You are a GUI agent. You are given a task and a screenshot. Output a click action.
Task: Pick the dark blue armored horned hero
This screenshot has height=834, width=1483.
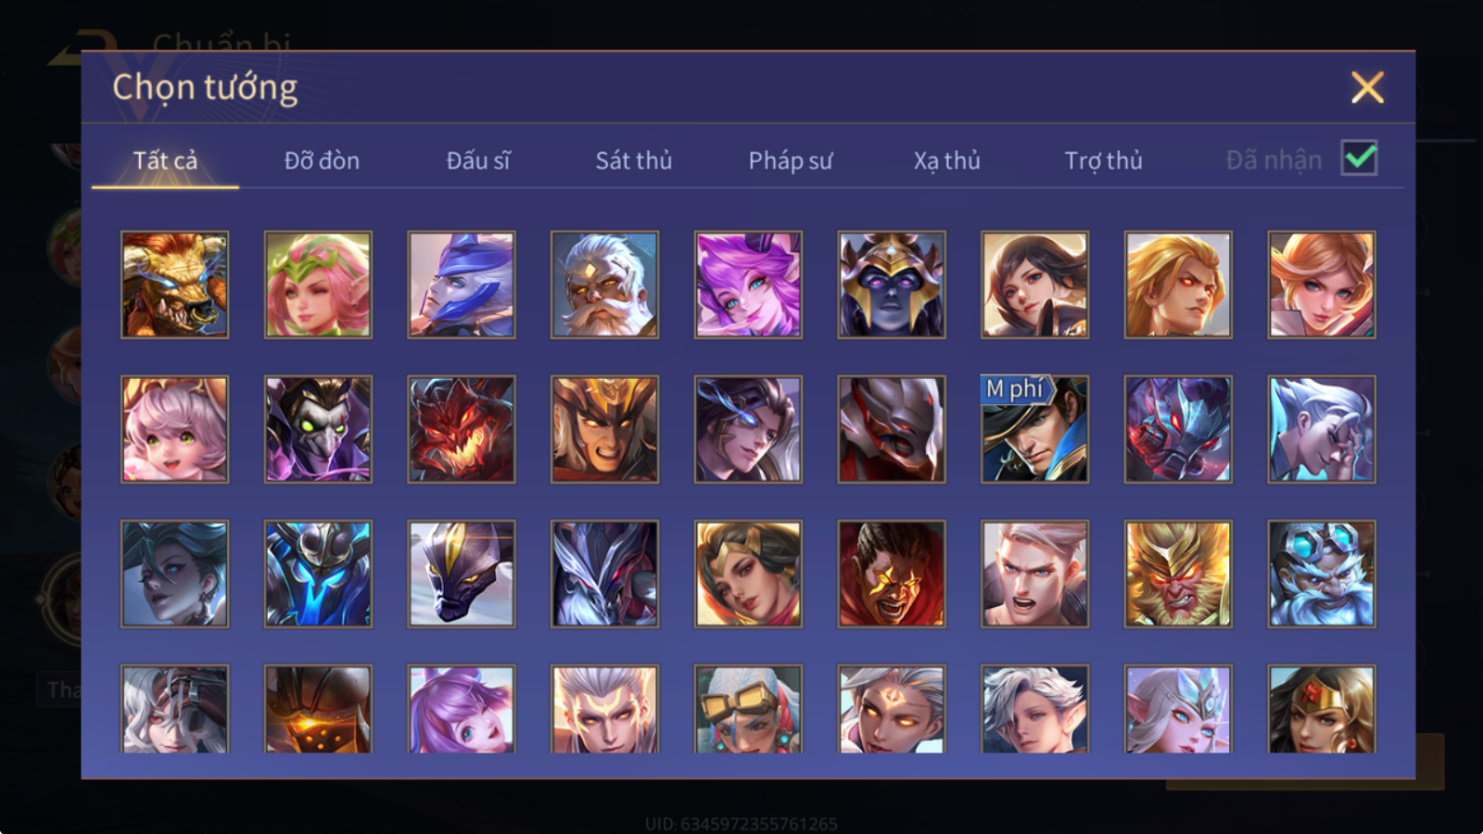point(318,574)
